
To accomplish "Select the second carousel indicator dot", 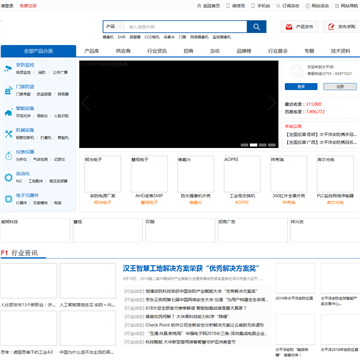I will tap(254, 145).
